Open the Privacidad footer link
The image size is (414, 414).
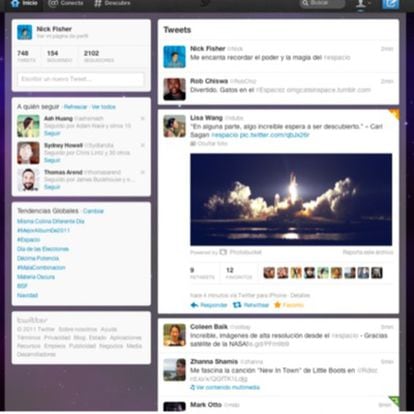pos(56,338)
